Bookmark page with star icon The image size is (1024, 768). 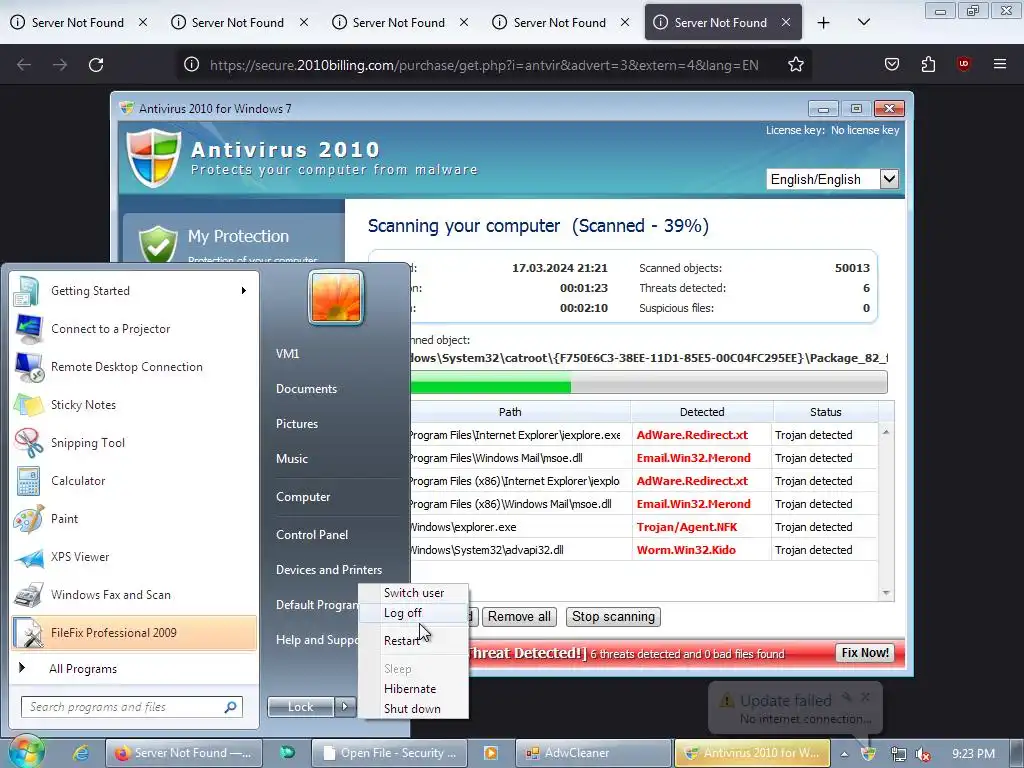tap(795, 65)
